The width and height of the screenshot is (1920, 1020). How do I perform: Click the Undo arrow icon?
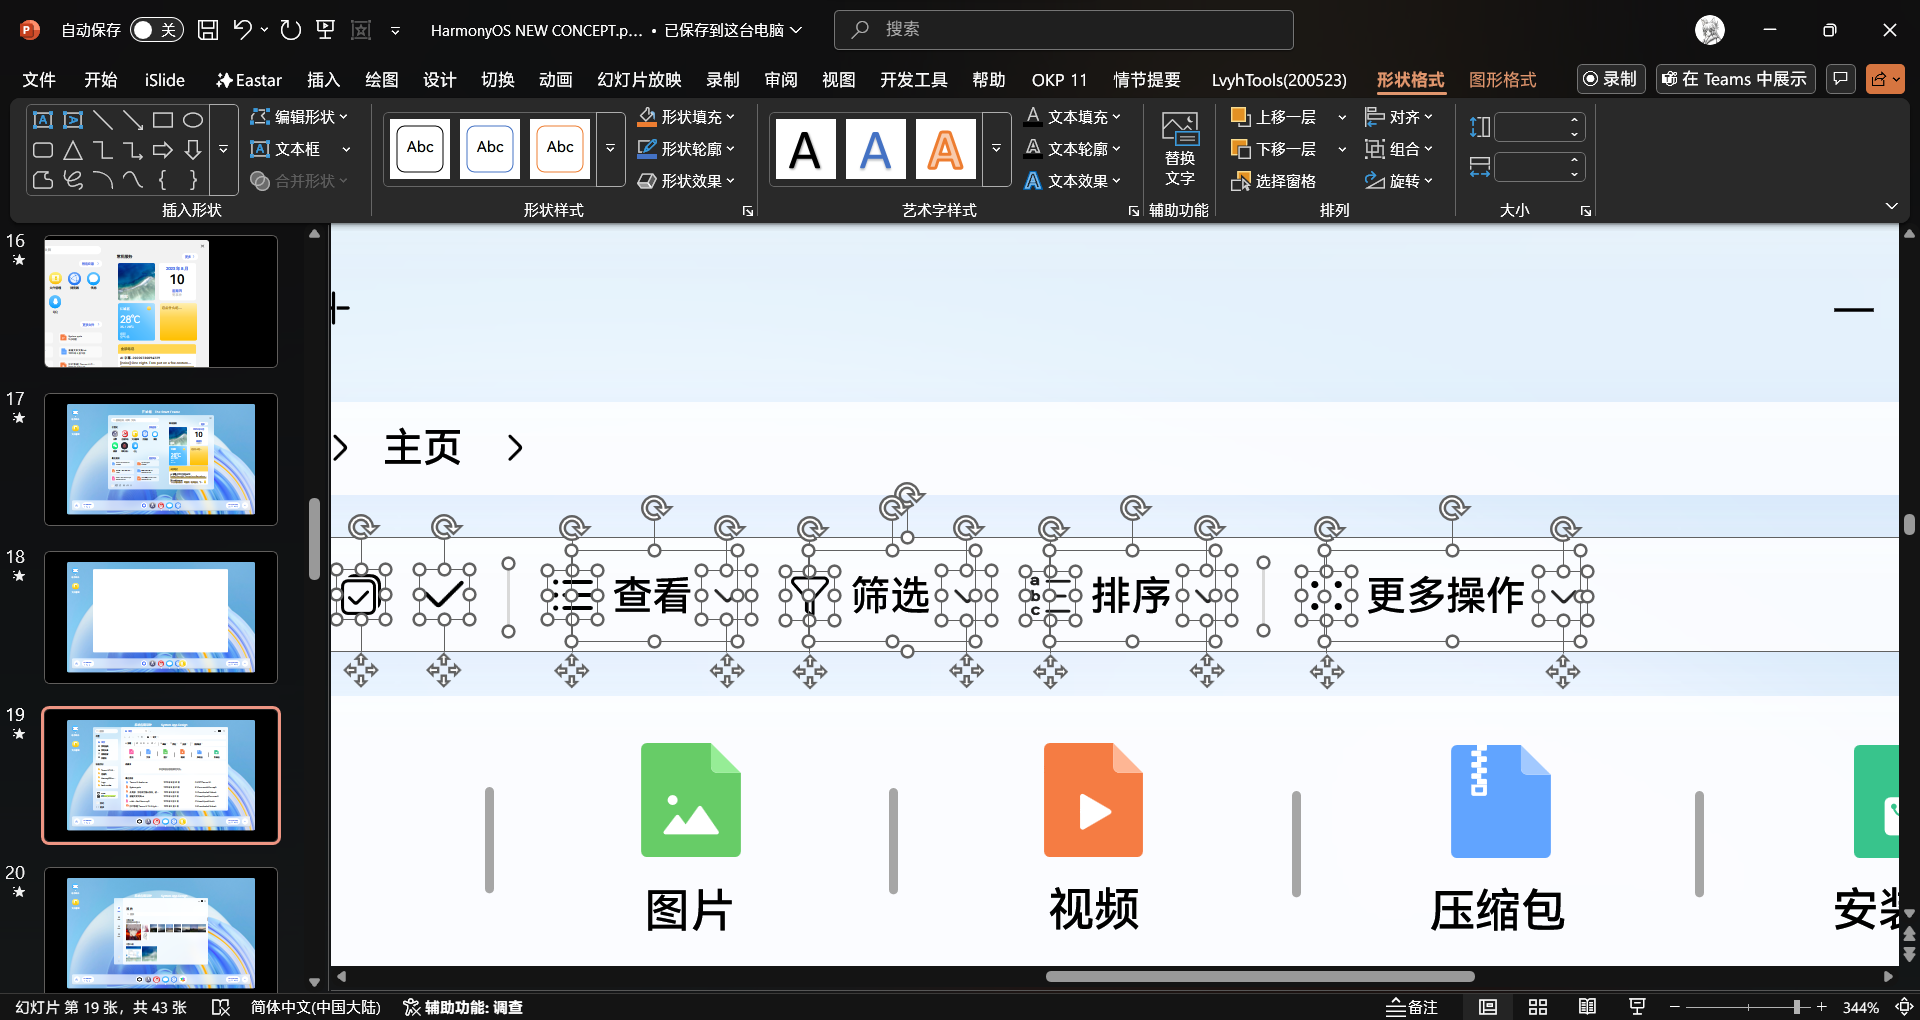coord(242,30)
